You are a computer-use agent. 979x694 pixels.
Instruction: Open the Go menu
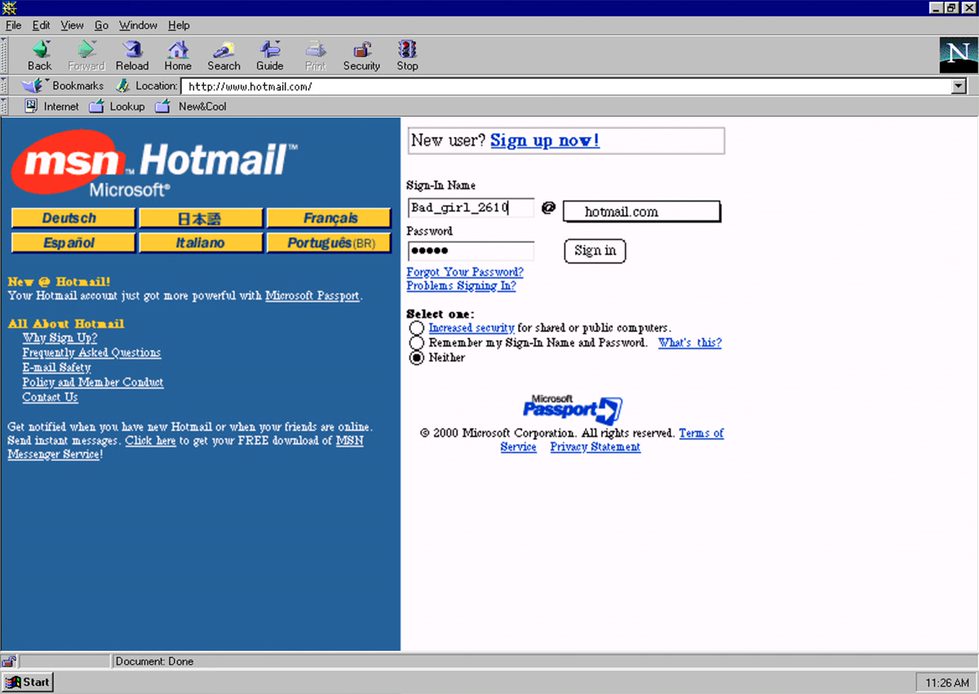[x=101, y=25]
